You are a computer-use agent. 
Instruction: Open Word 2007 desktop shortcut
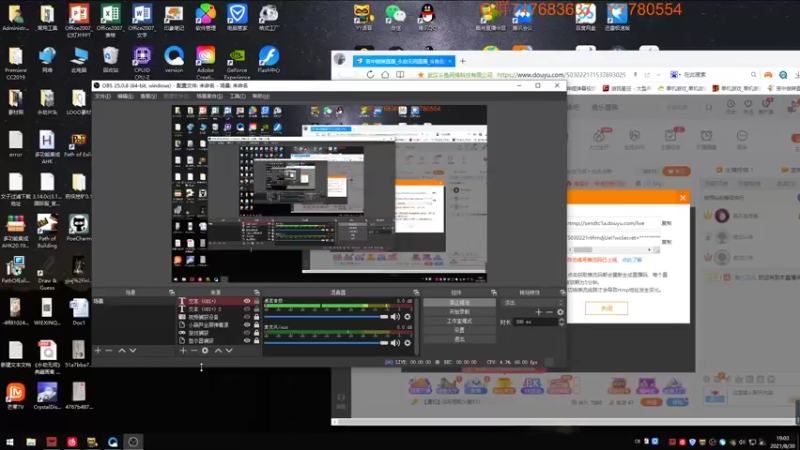[142, 19]
